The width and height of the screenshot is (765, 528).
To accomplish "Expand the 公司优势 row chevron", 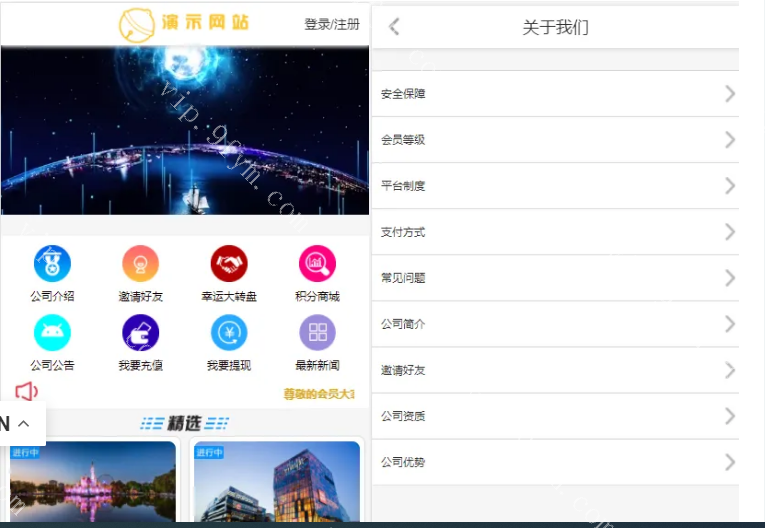I will pos(730,462).
